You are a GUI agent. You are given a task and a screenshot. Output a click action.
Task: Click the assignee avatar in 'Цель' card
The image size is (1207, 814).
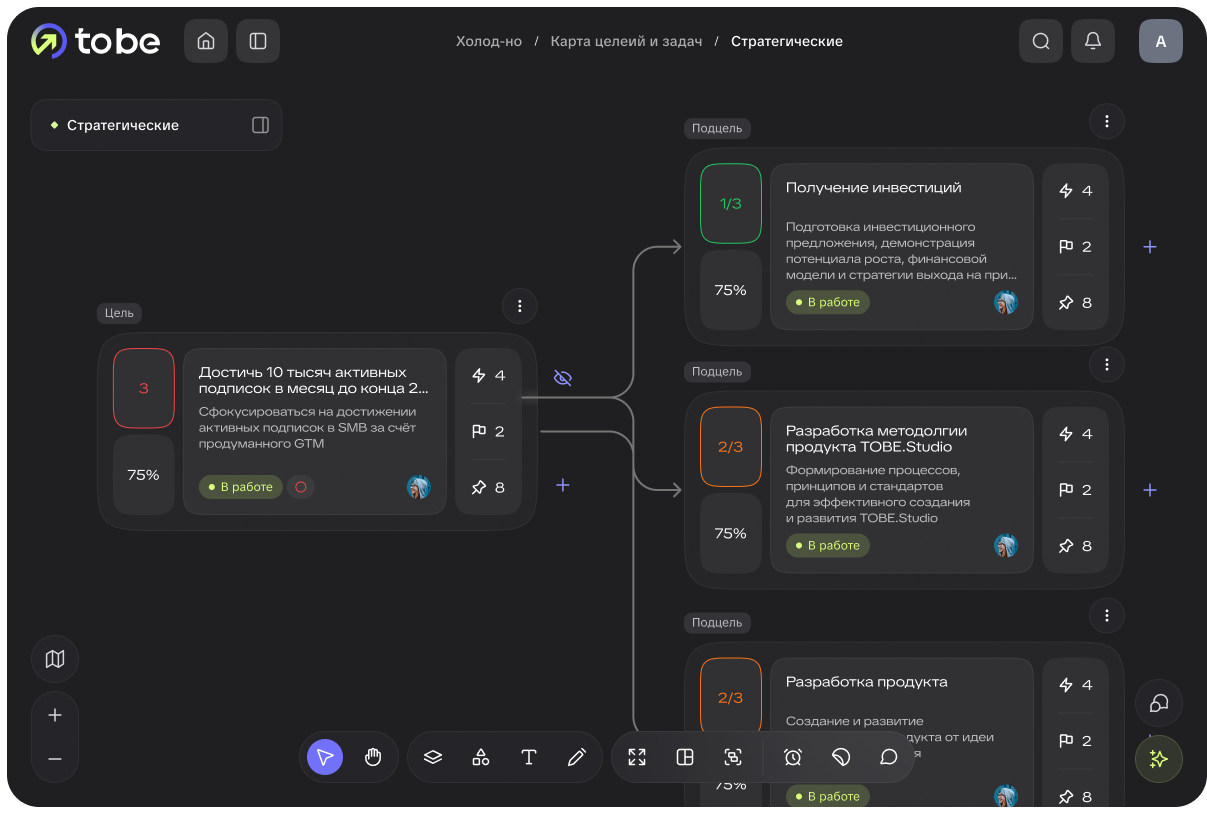[418, 487]
